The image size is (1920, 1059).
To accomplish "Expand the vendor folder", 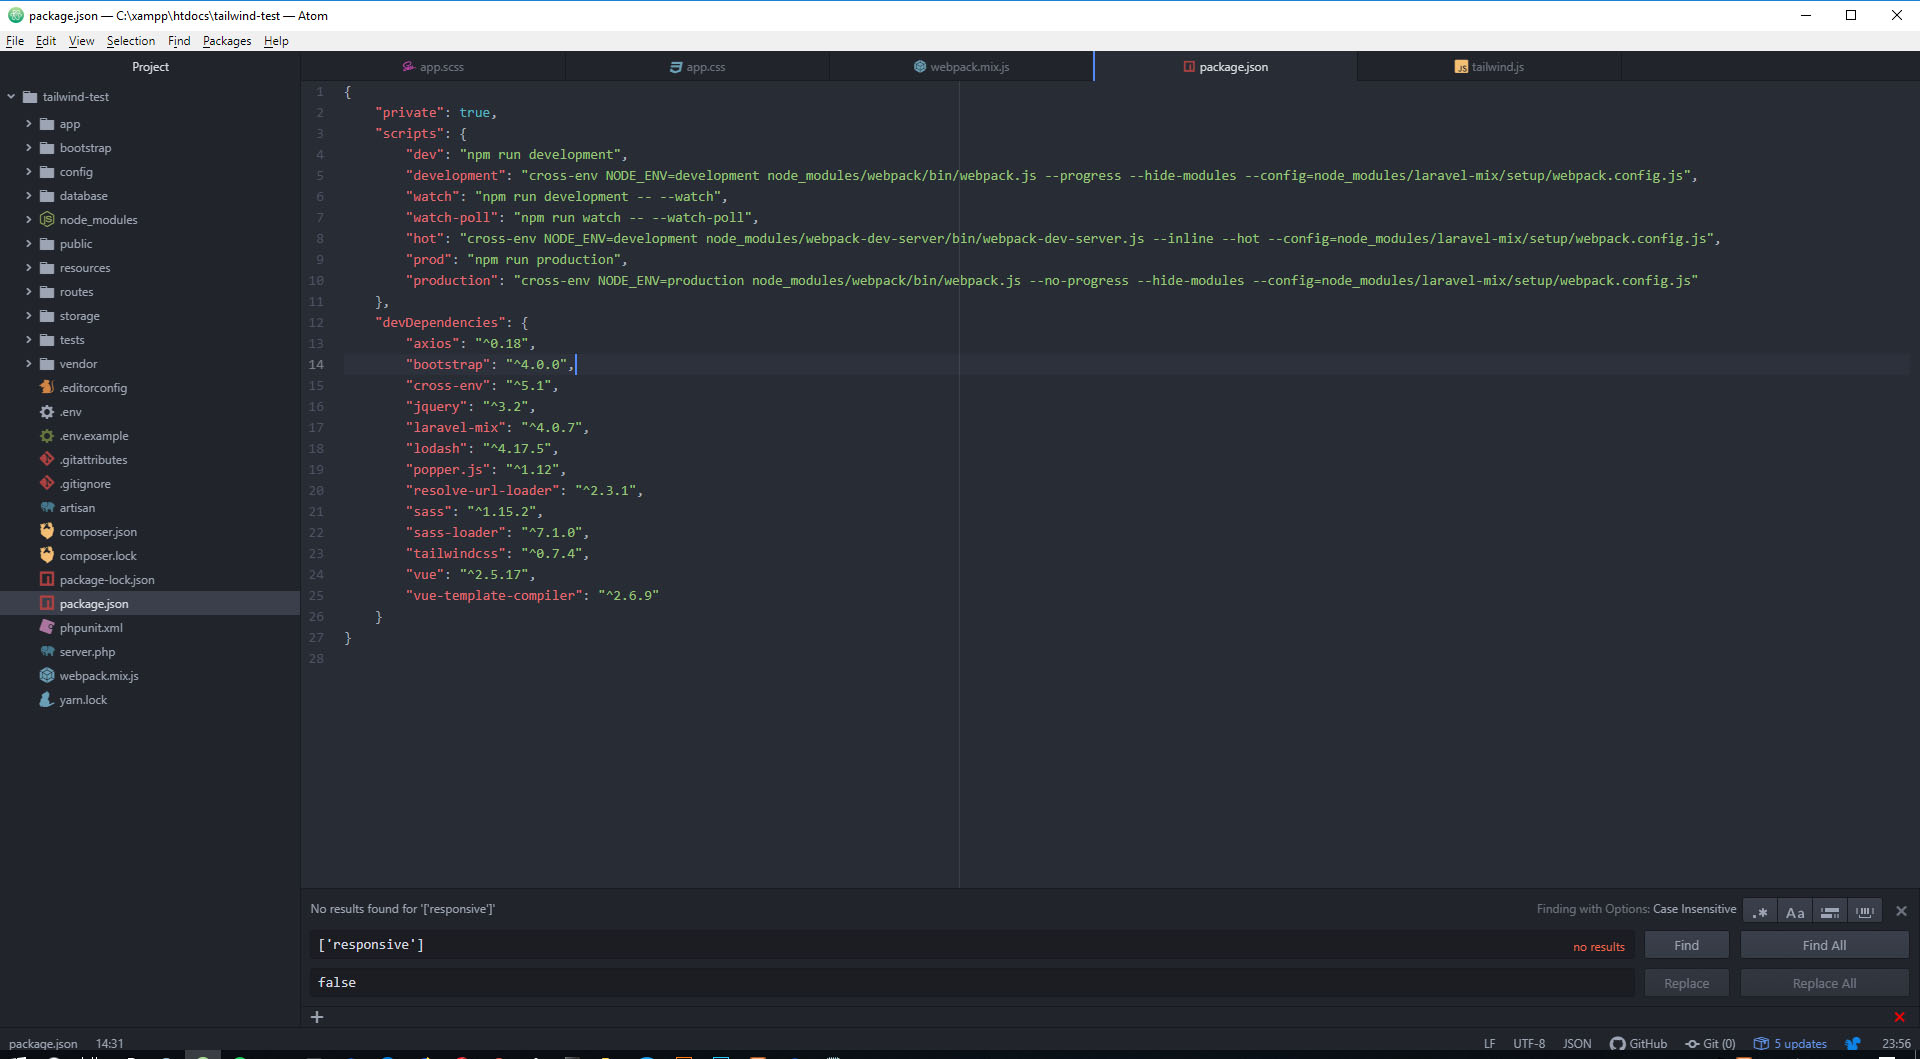I will 30,363.
